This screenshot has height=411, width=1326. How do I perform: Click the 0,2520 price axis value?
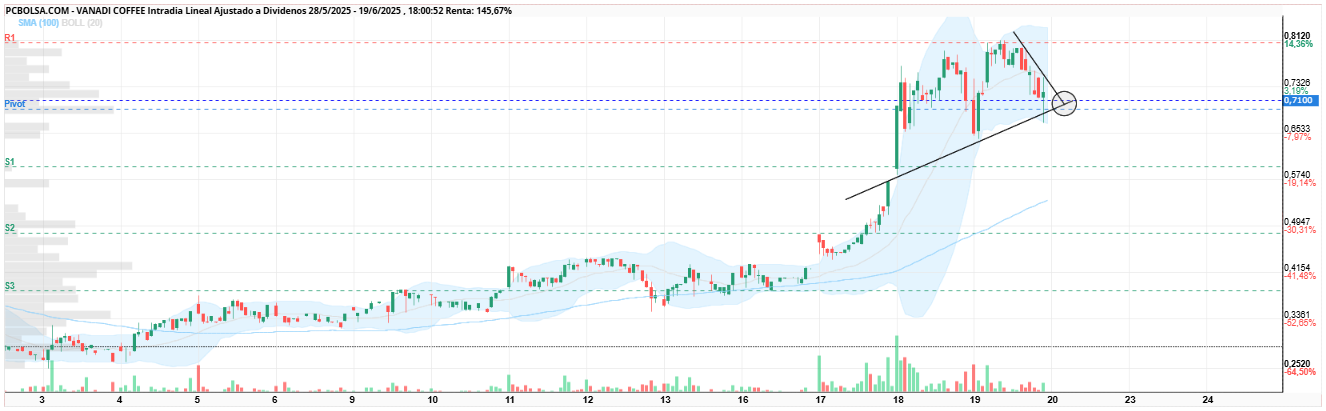coord(1298,364)
